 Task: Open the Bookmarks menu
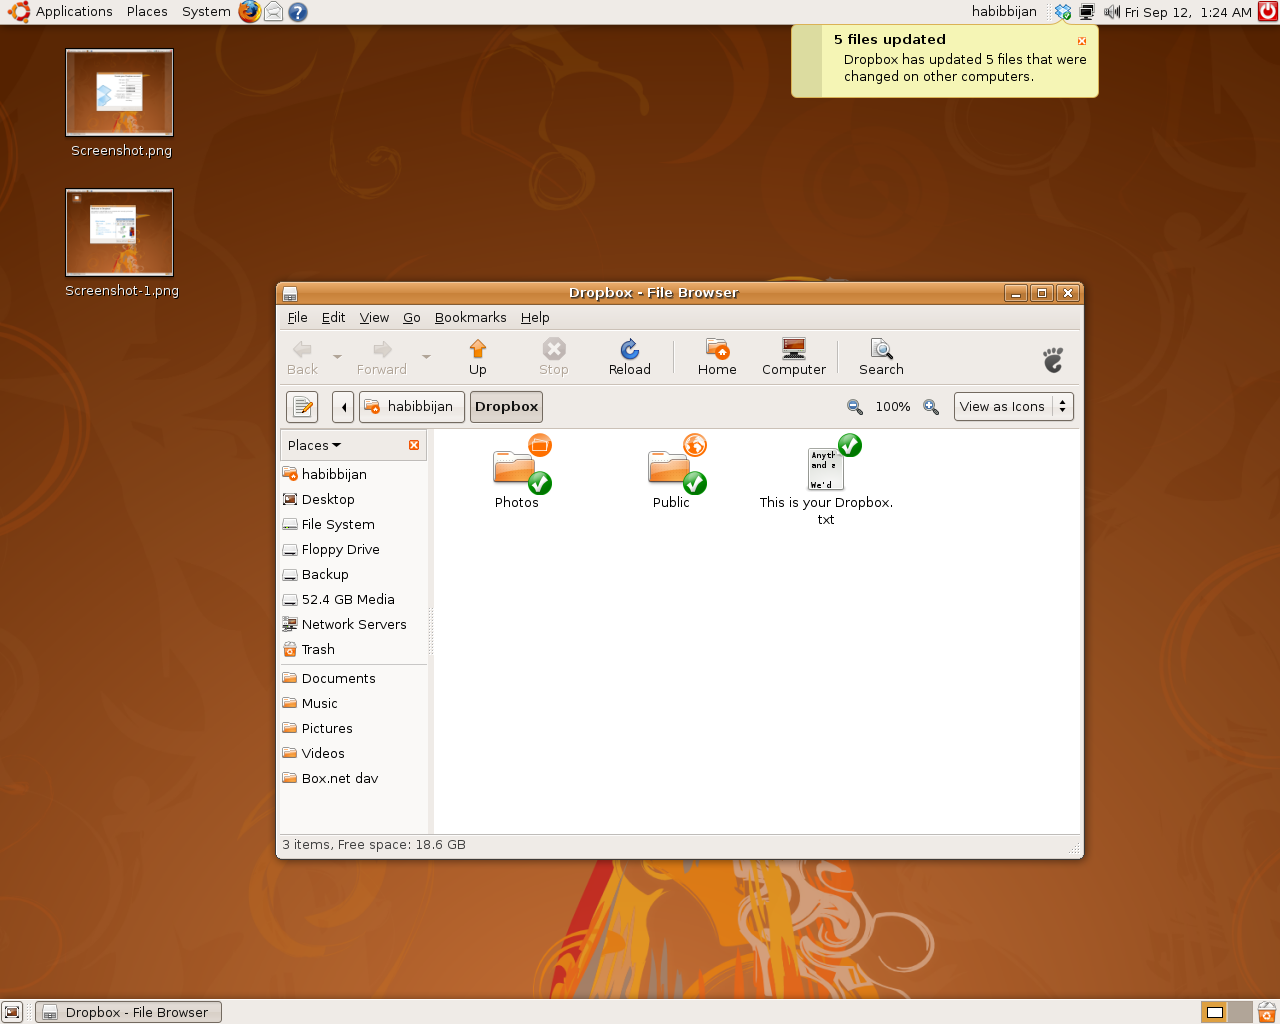click(x=470, y=318)
